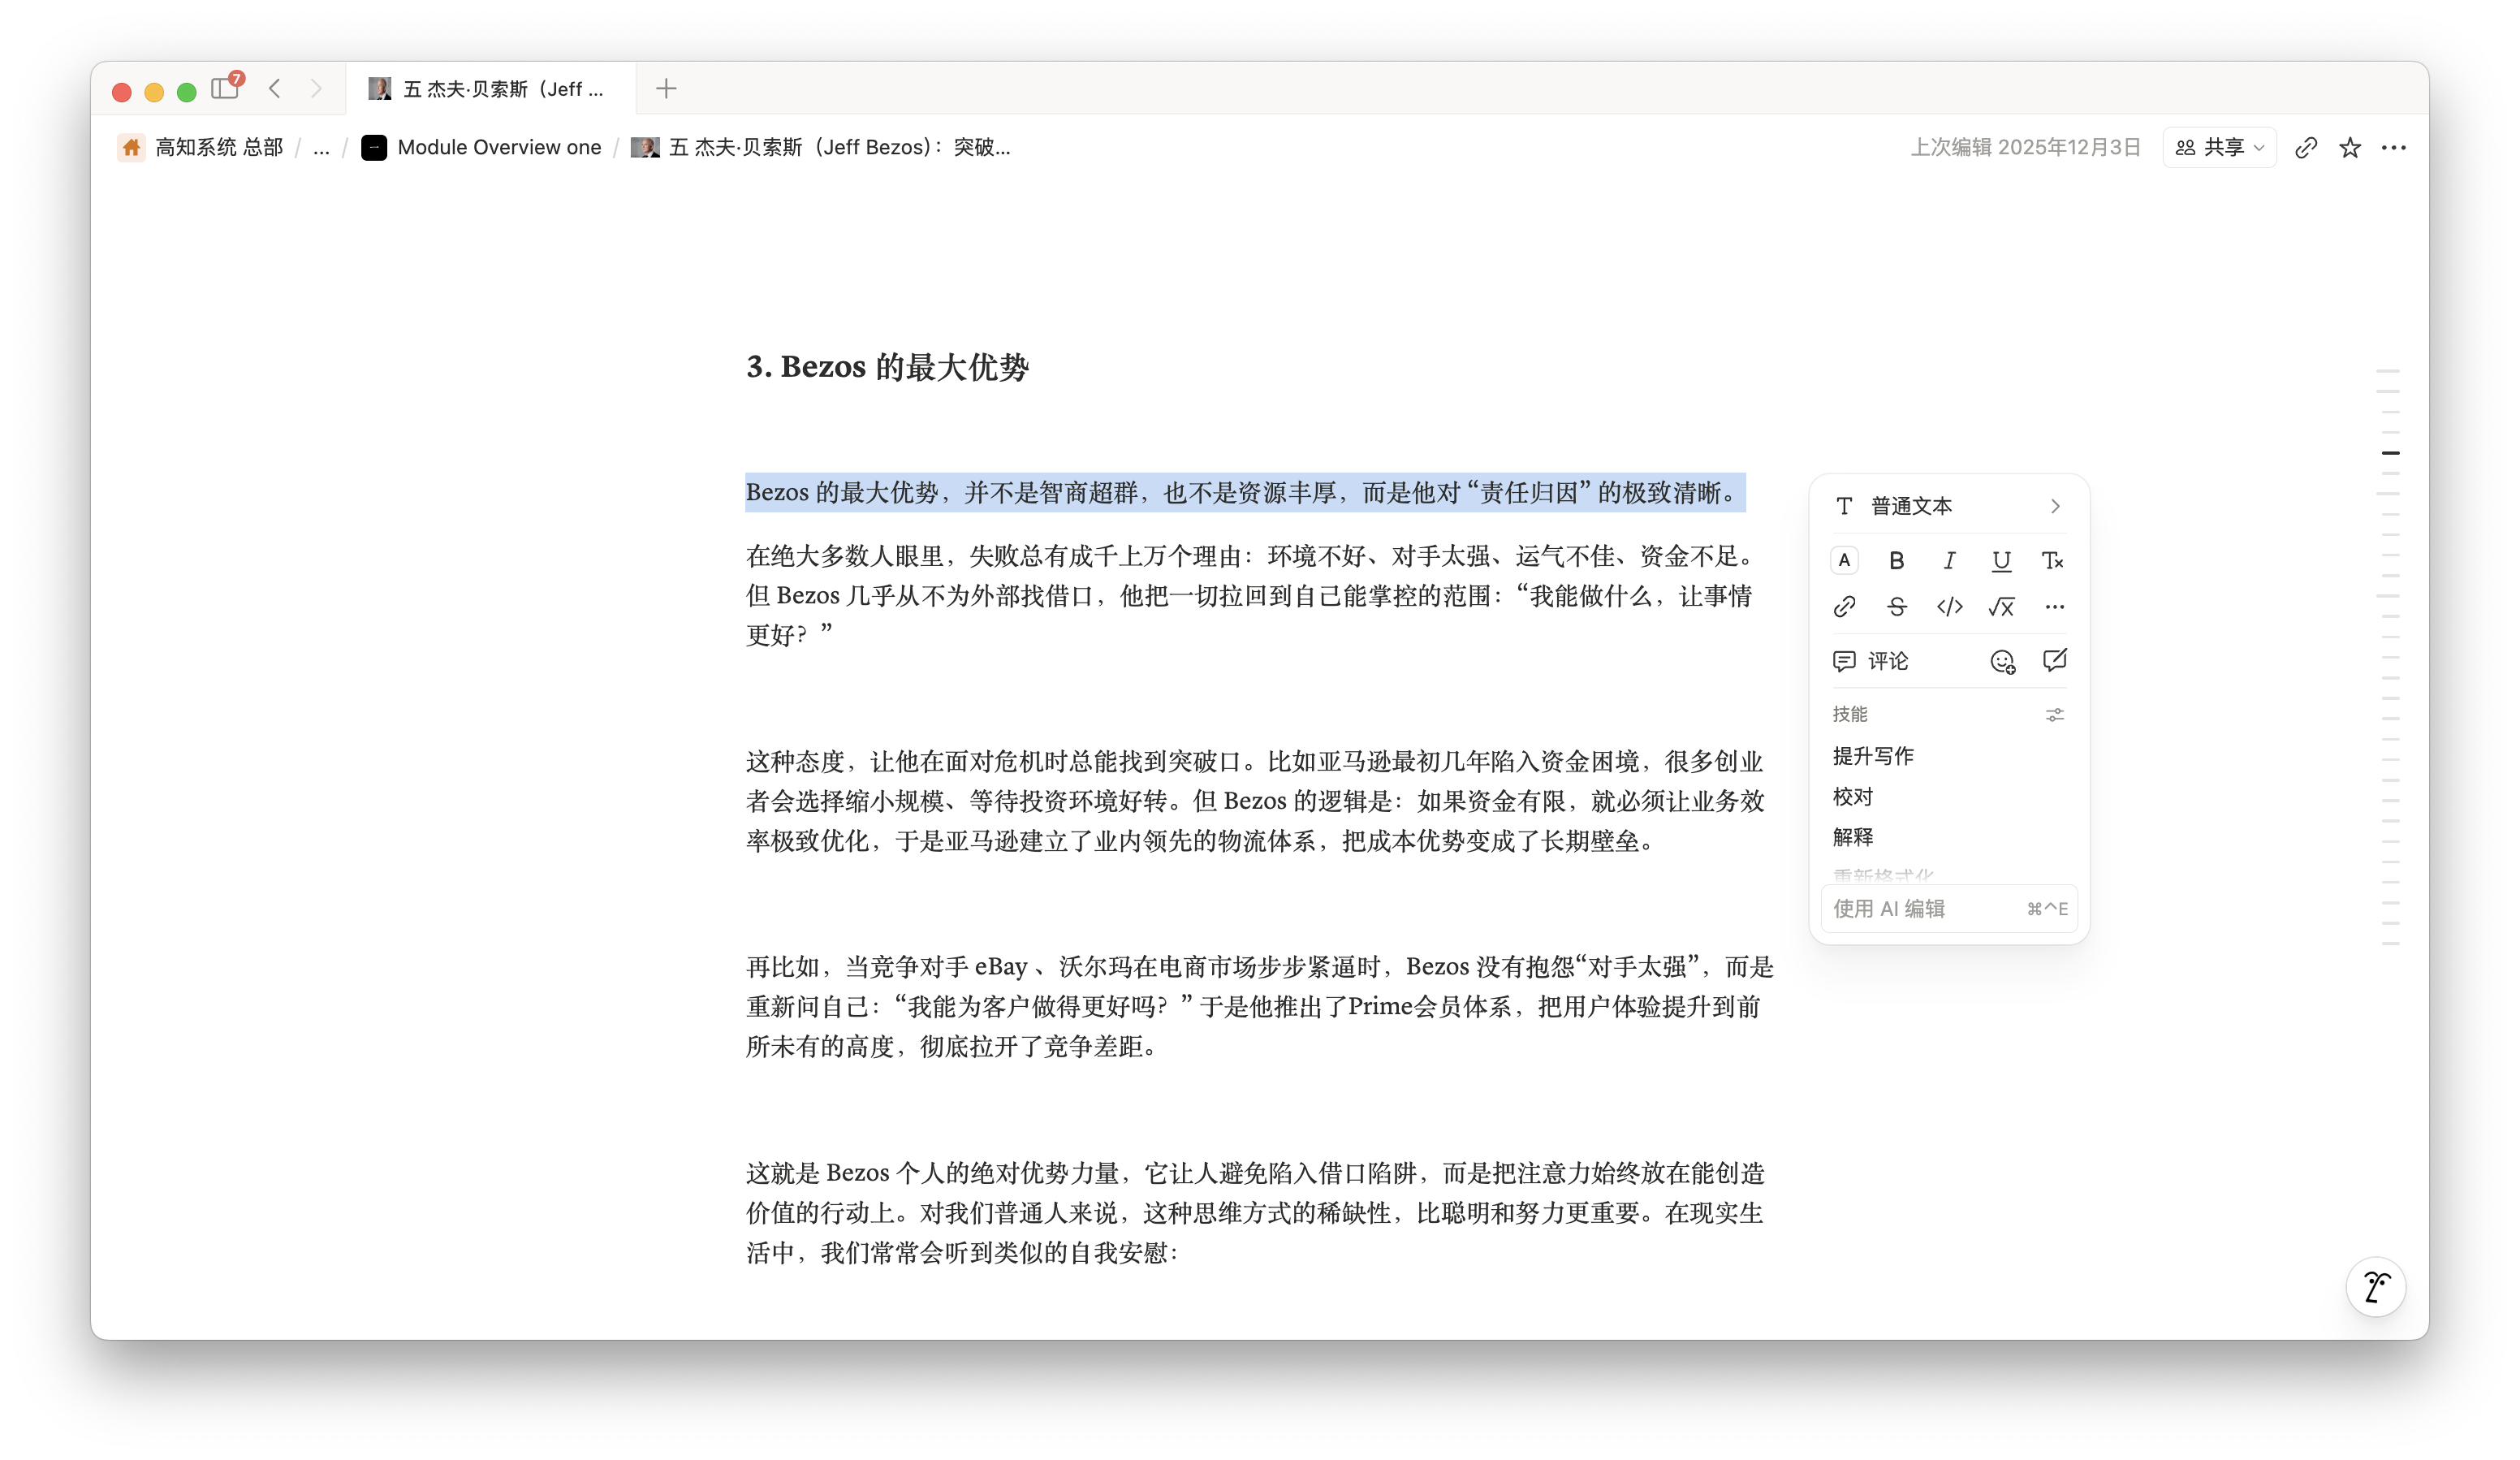Screen dimensions: 2520x1460
Task: Click the highlighted sentence about 责任归因
Action: point(1245,493)
